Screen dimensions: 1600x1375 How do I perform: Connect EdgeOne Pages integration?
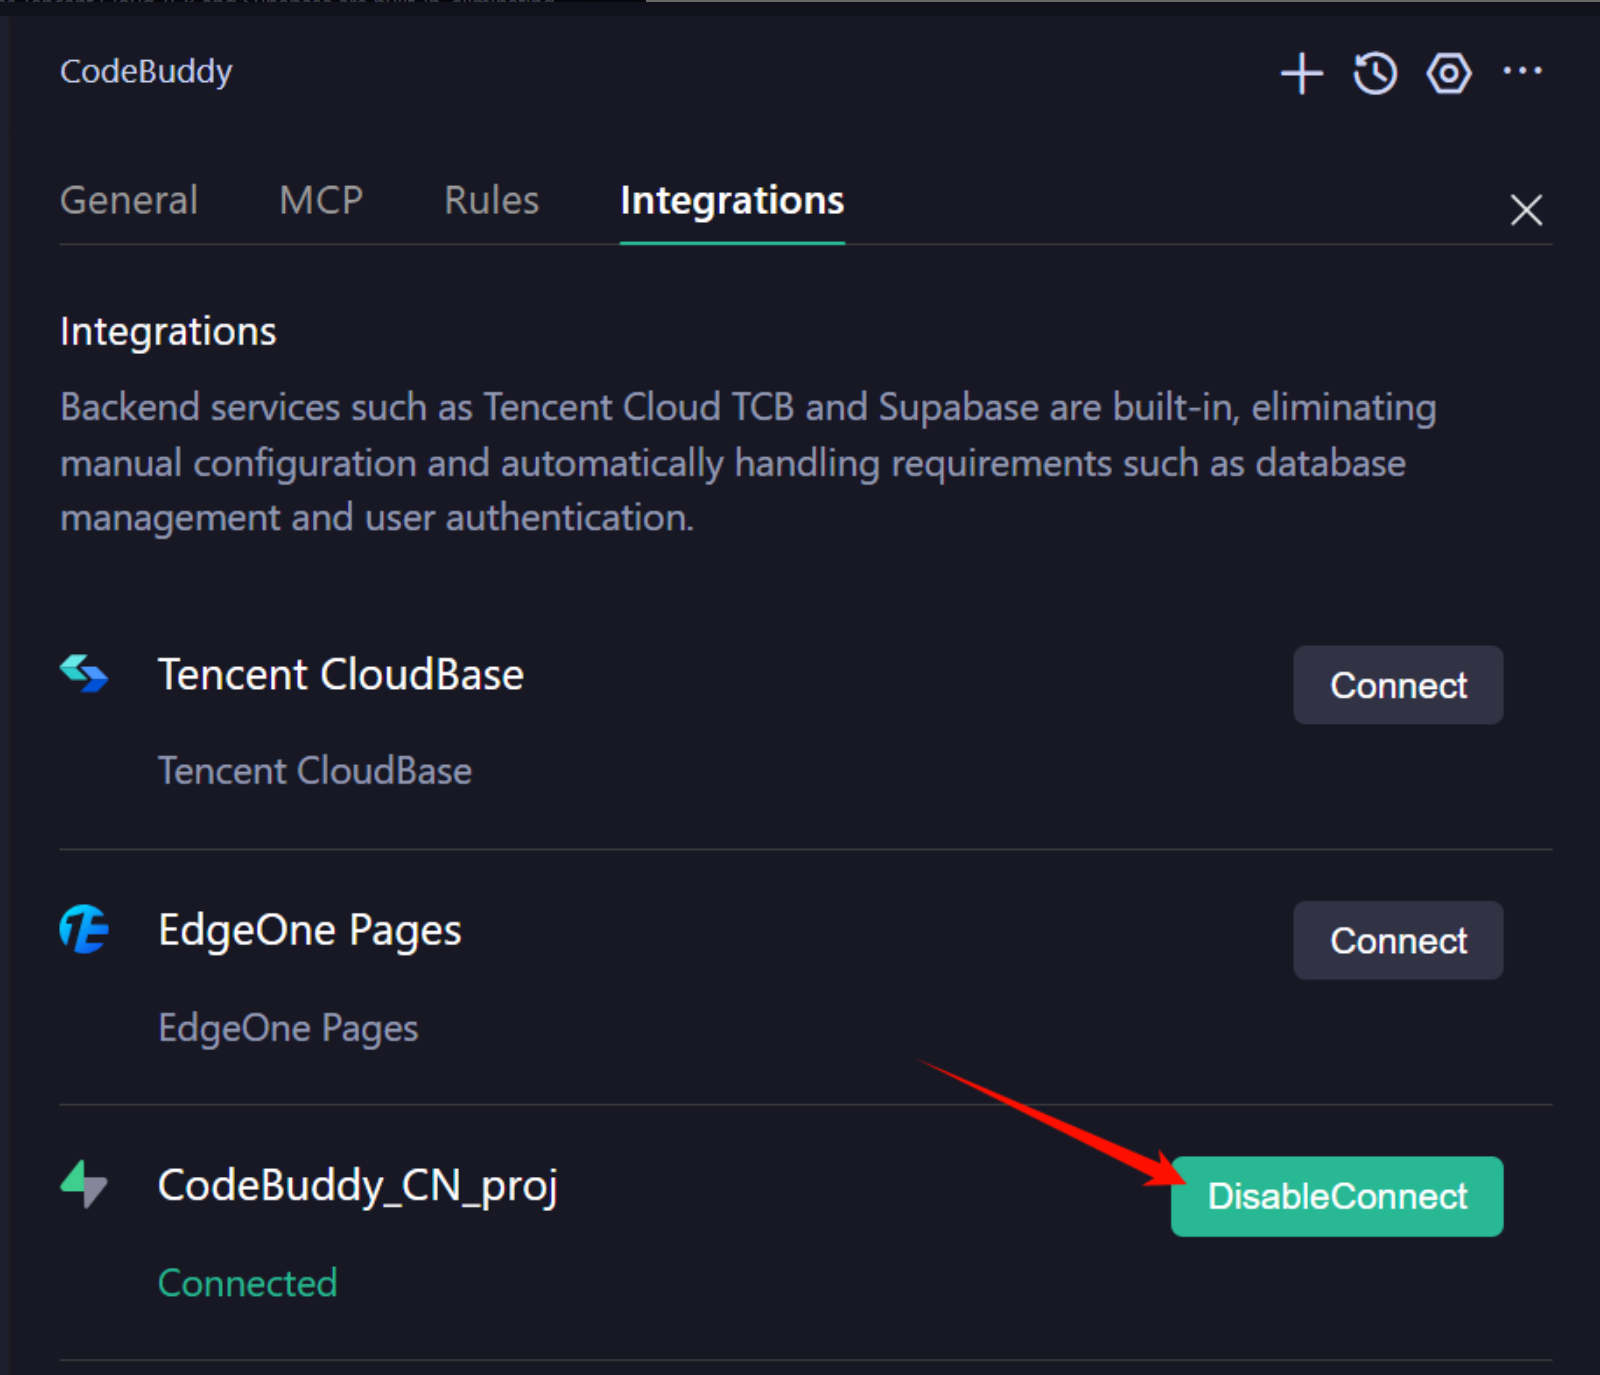(x=1397, y=940)
